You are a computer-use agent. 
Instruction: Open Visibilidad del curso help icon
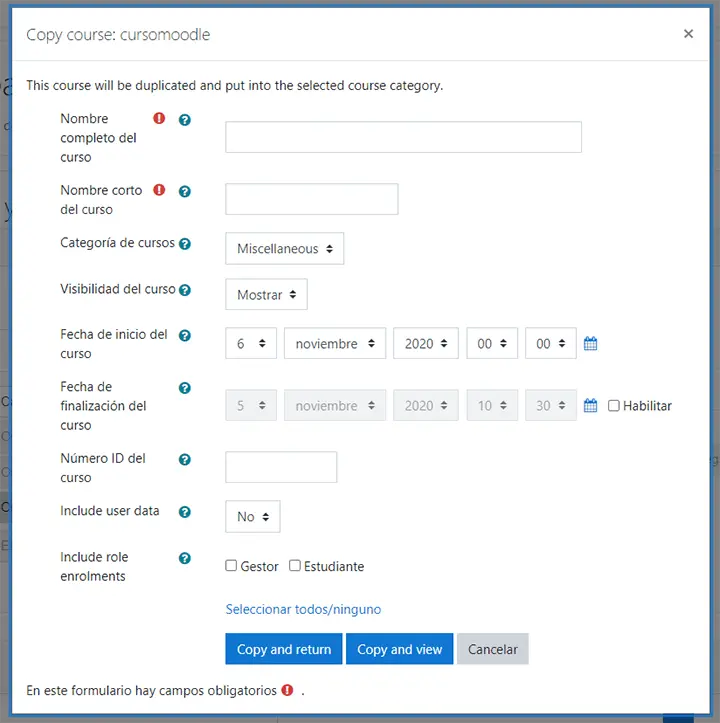click(x=185, y=290)
